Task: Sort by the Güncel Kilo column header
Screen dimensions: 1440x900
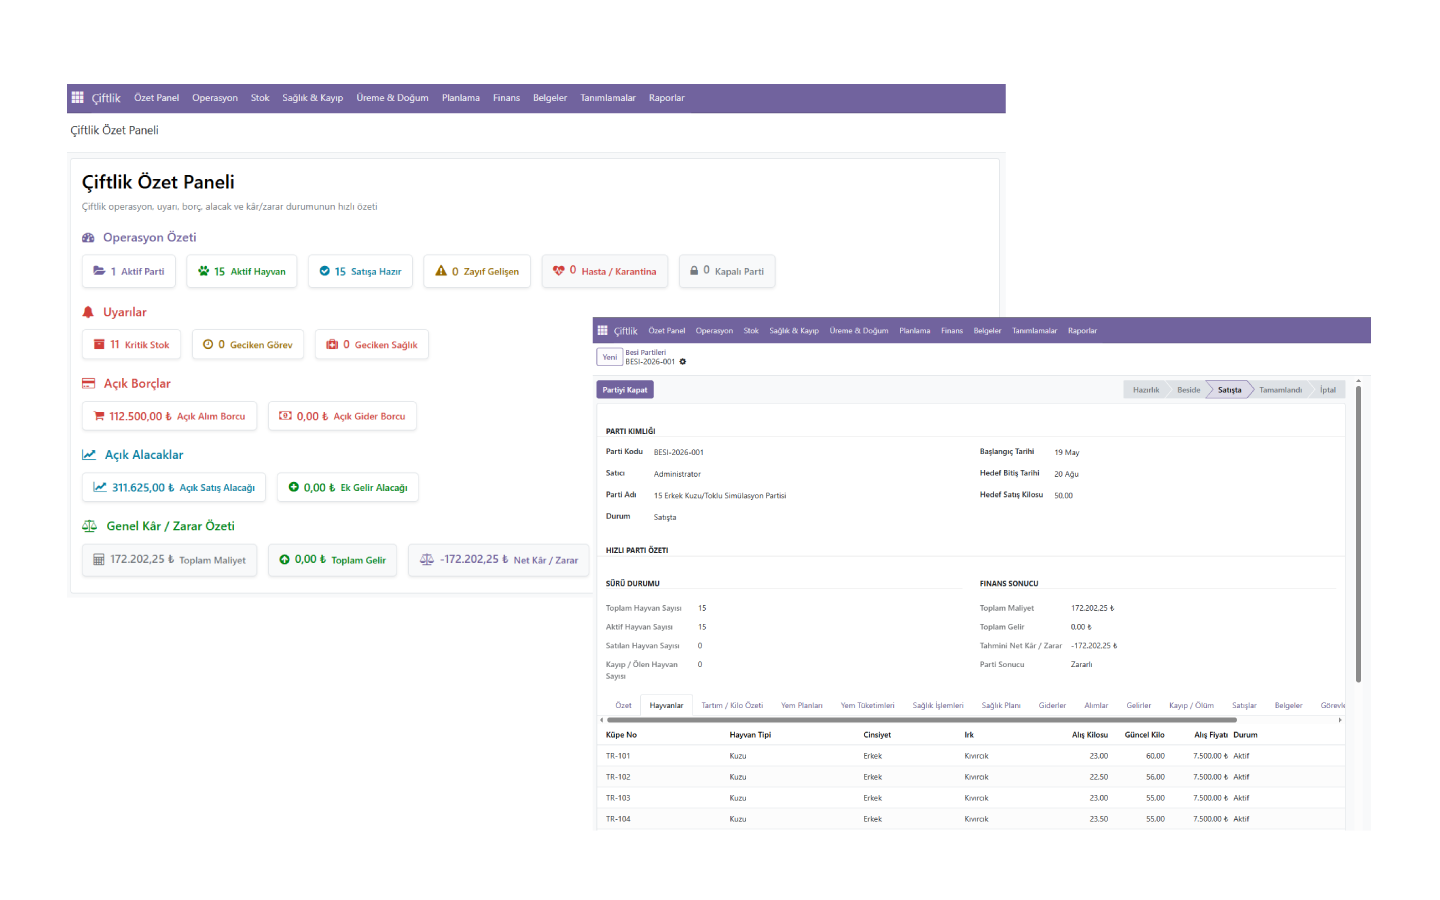Action: [1144, 735]
